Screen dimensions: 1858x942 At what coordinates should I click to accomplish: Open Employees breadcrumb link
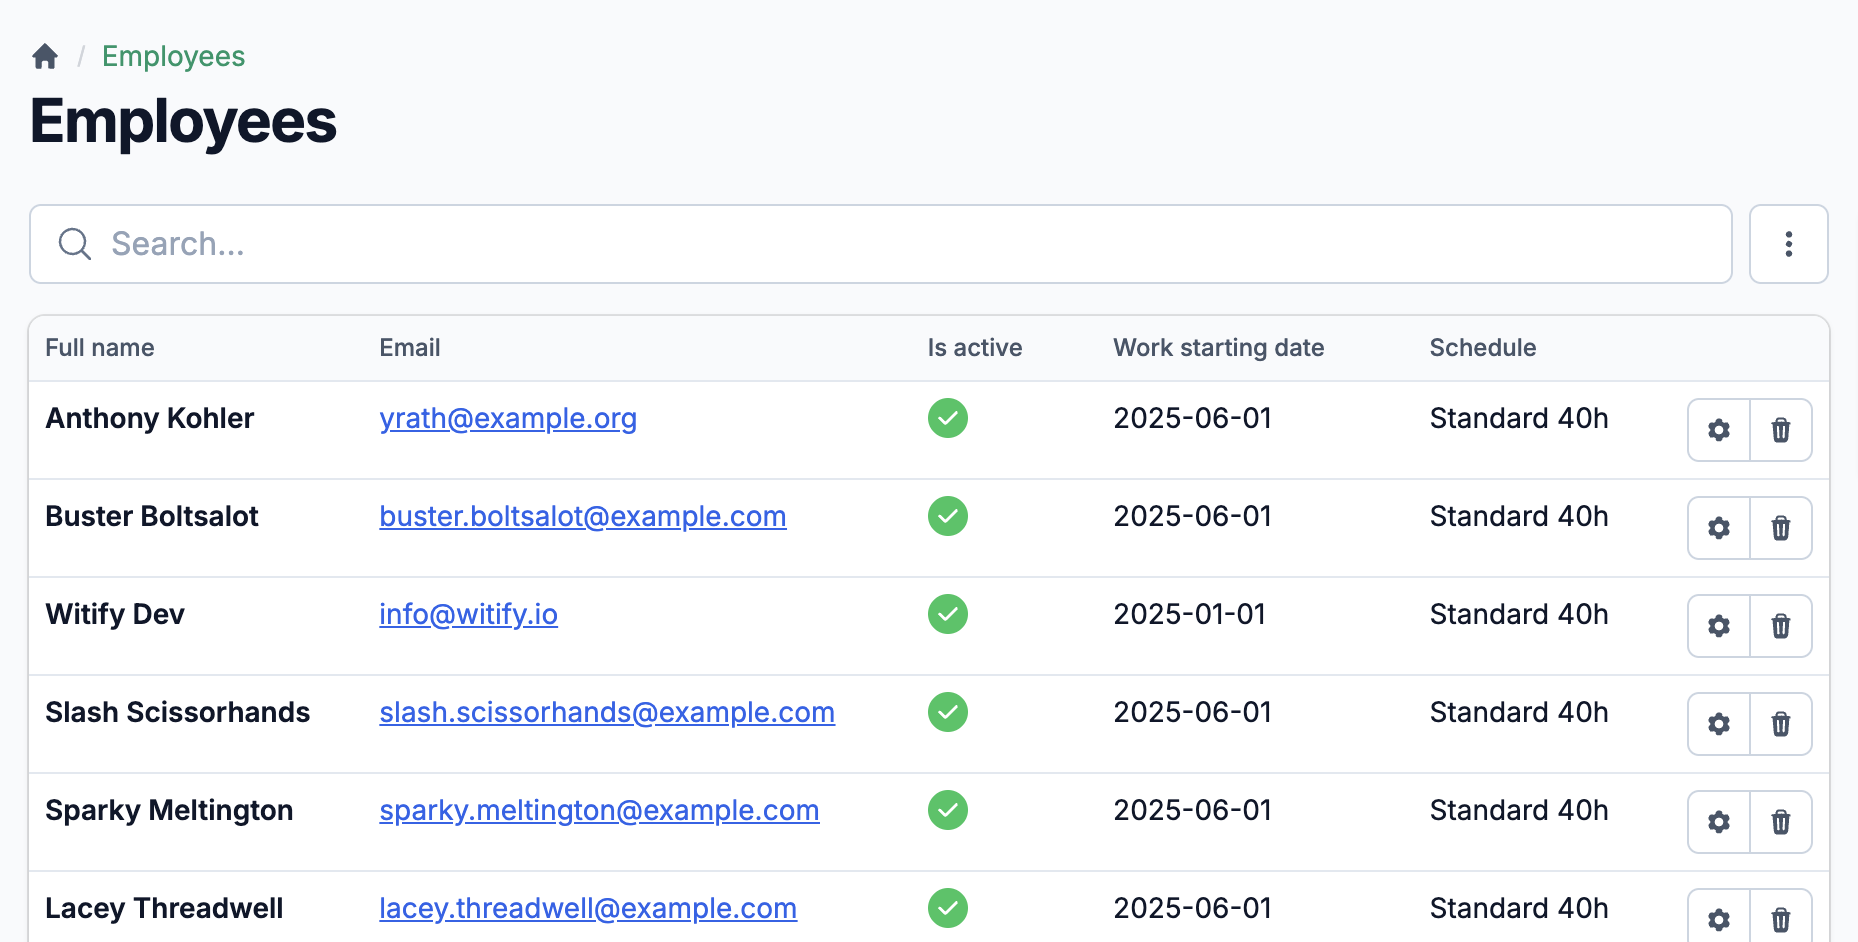(x=173, y=56)
